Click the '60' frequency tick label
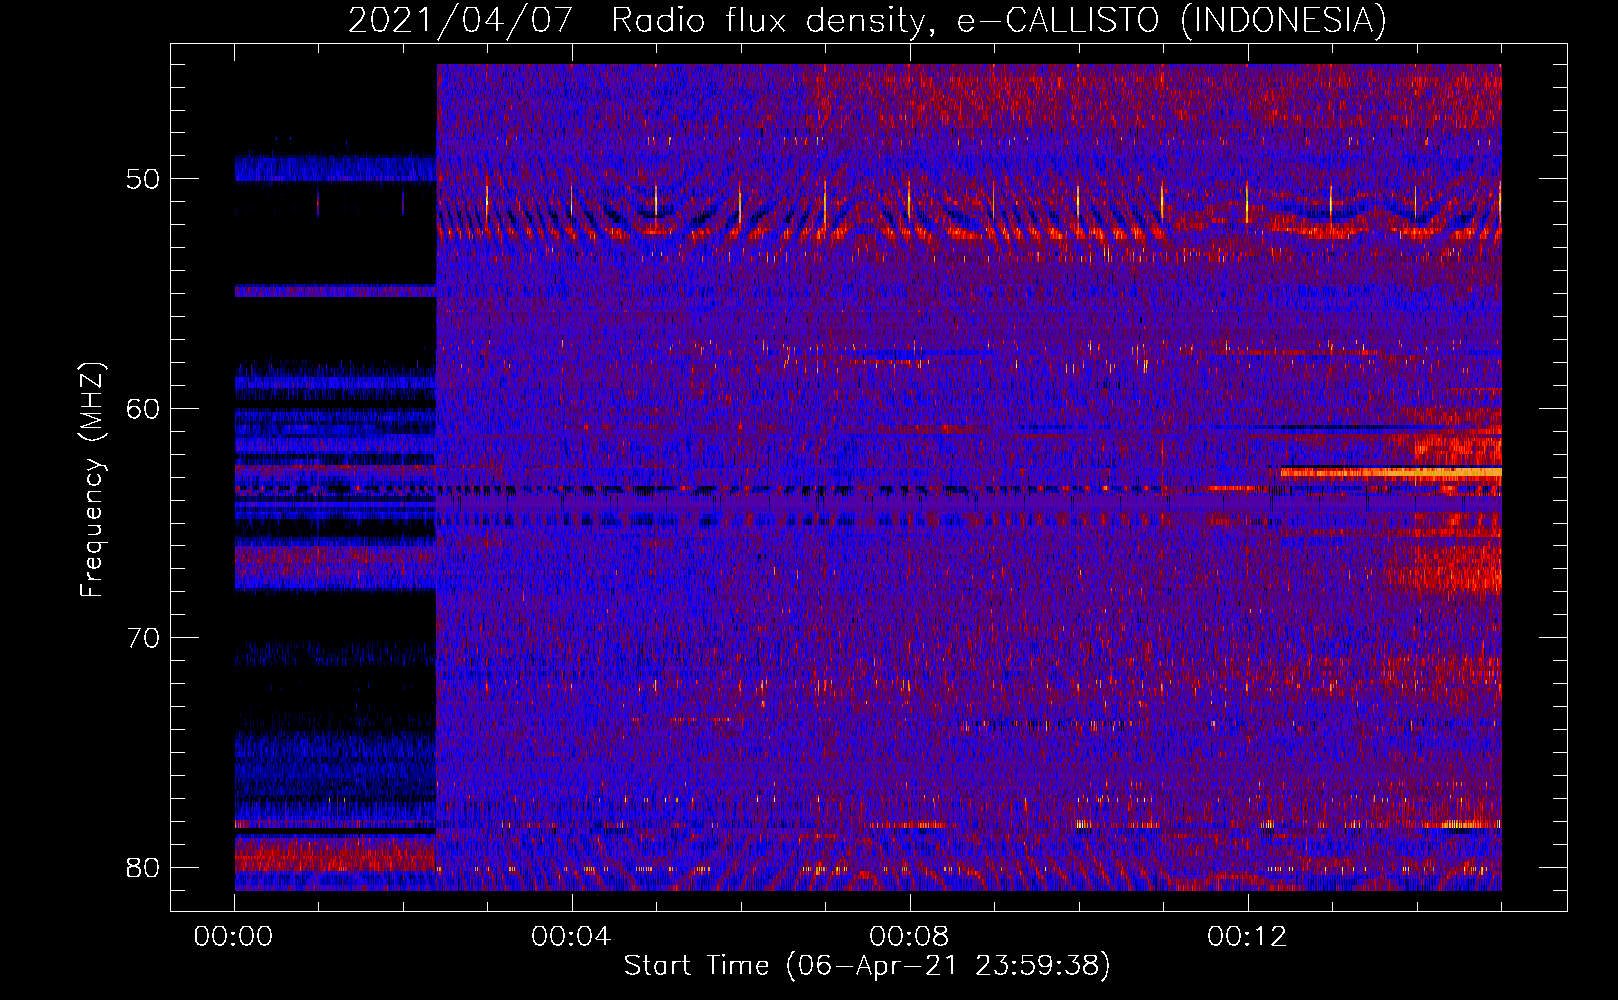 pyautogui.click(x=143, y=409)
